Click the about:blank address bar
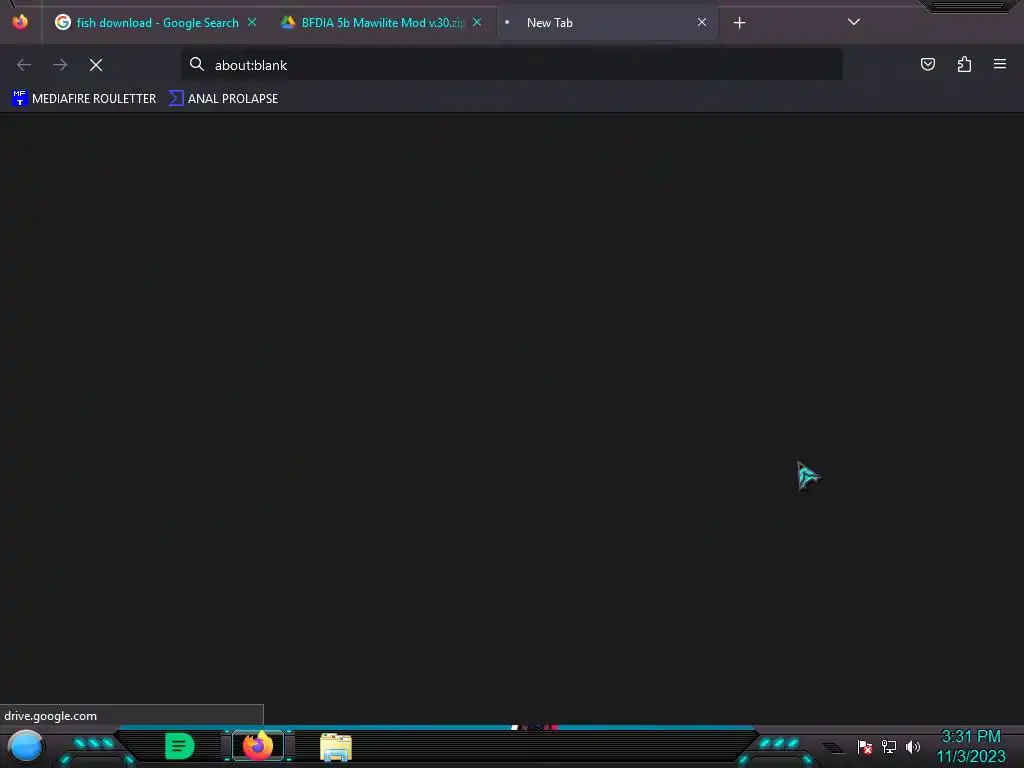The height and width of the screenshot is (768, 1024). click(x=512, y=65)
